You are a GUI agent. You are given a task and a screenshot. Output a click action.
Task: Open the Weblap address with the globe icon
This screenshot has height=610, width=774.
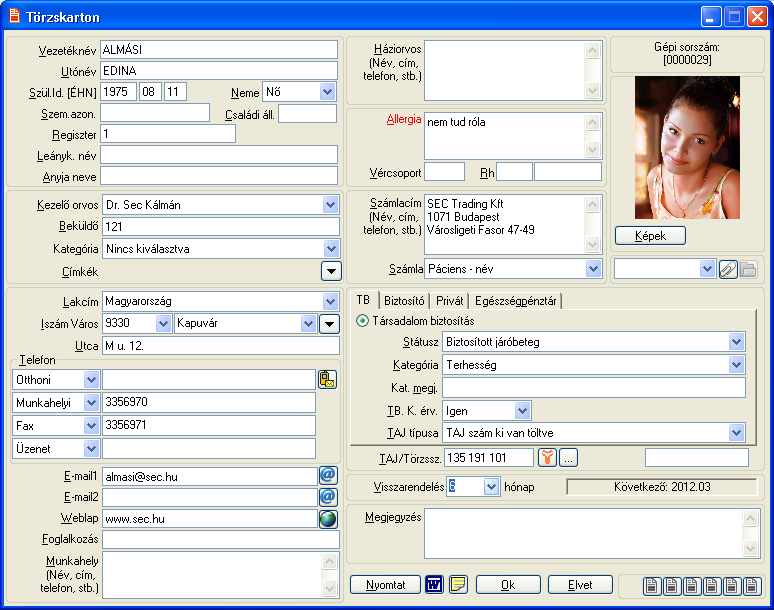(328, 519)
